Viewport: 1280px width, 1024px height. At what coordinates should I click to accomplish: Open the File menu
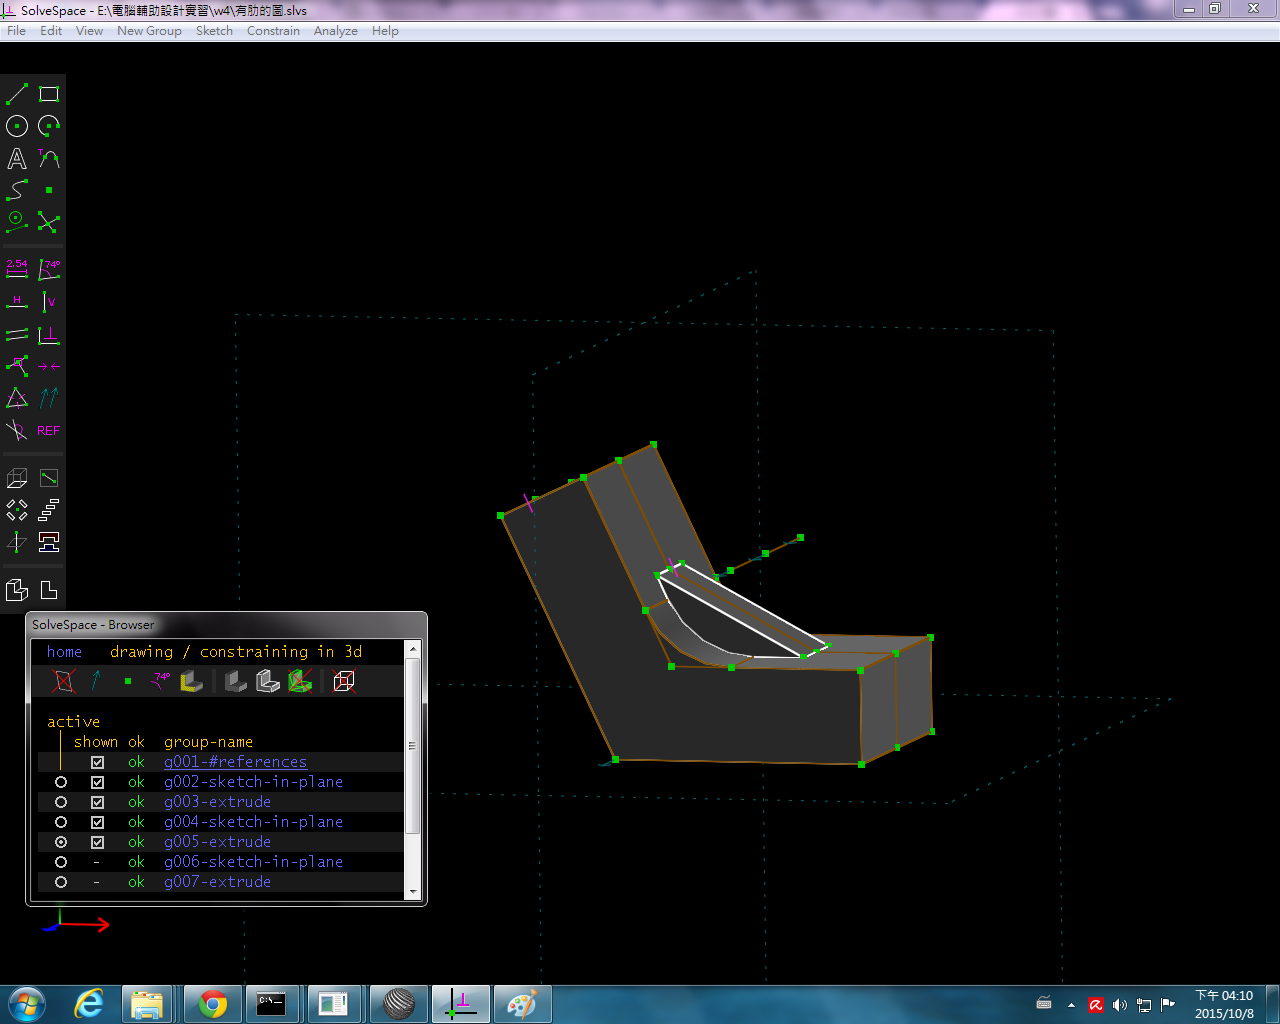[x=16, y=31]
